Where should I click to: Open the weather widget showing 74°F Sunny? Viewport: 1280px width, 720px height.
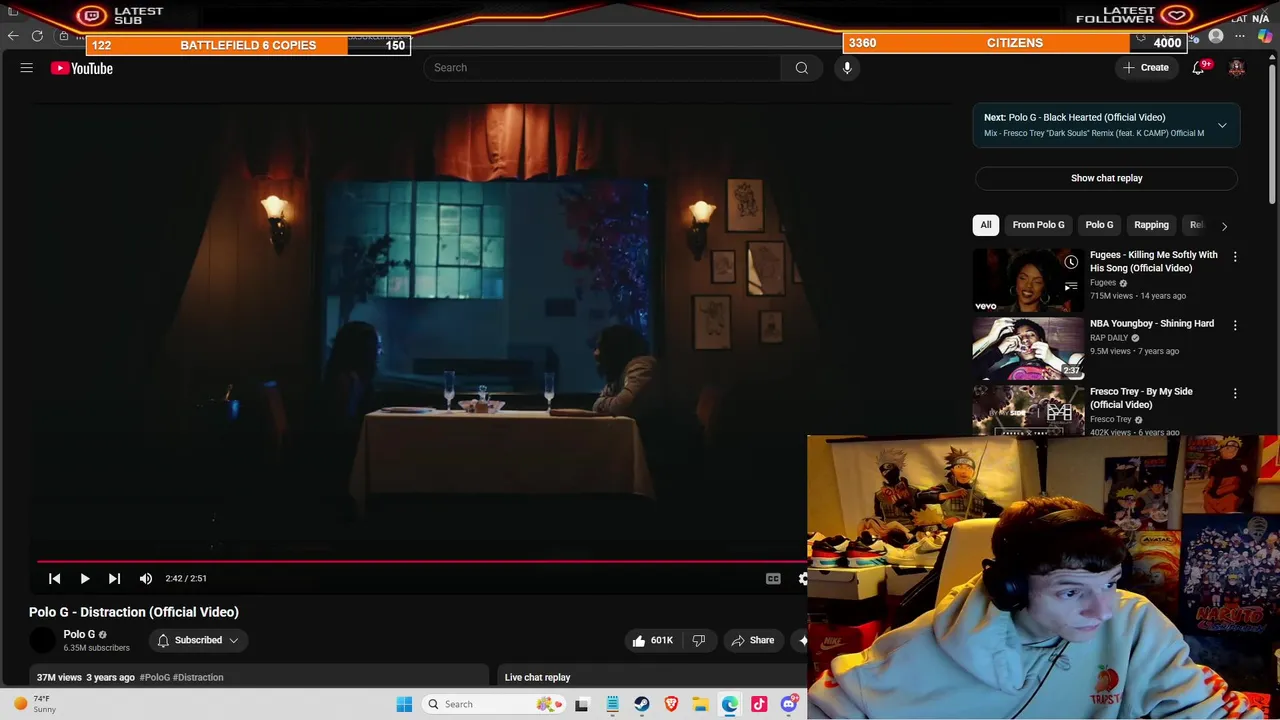(x=36, y=704)
